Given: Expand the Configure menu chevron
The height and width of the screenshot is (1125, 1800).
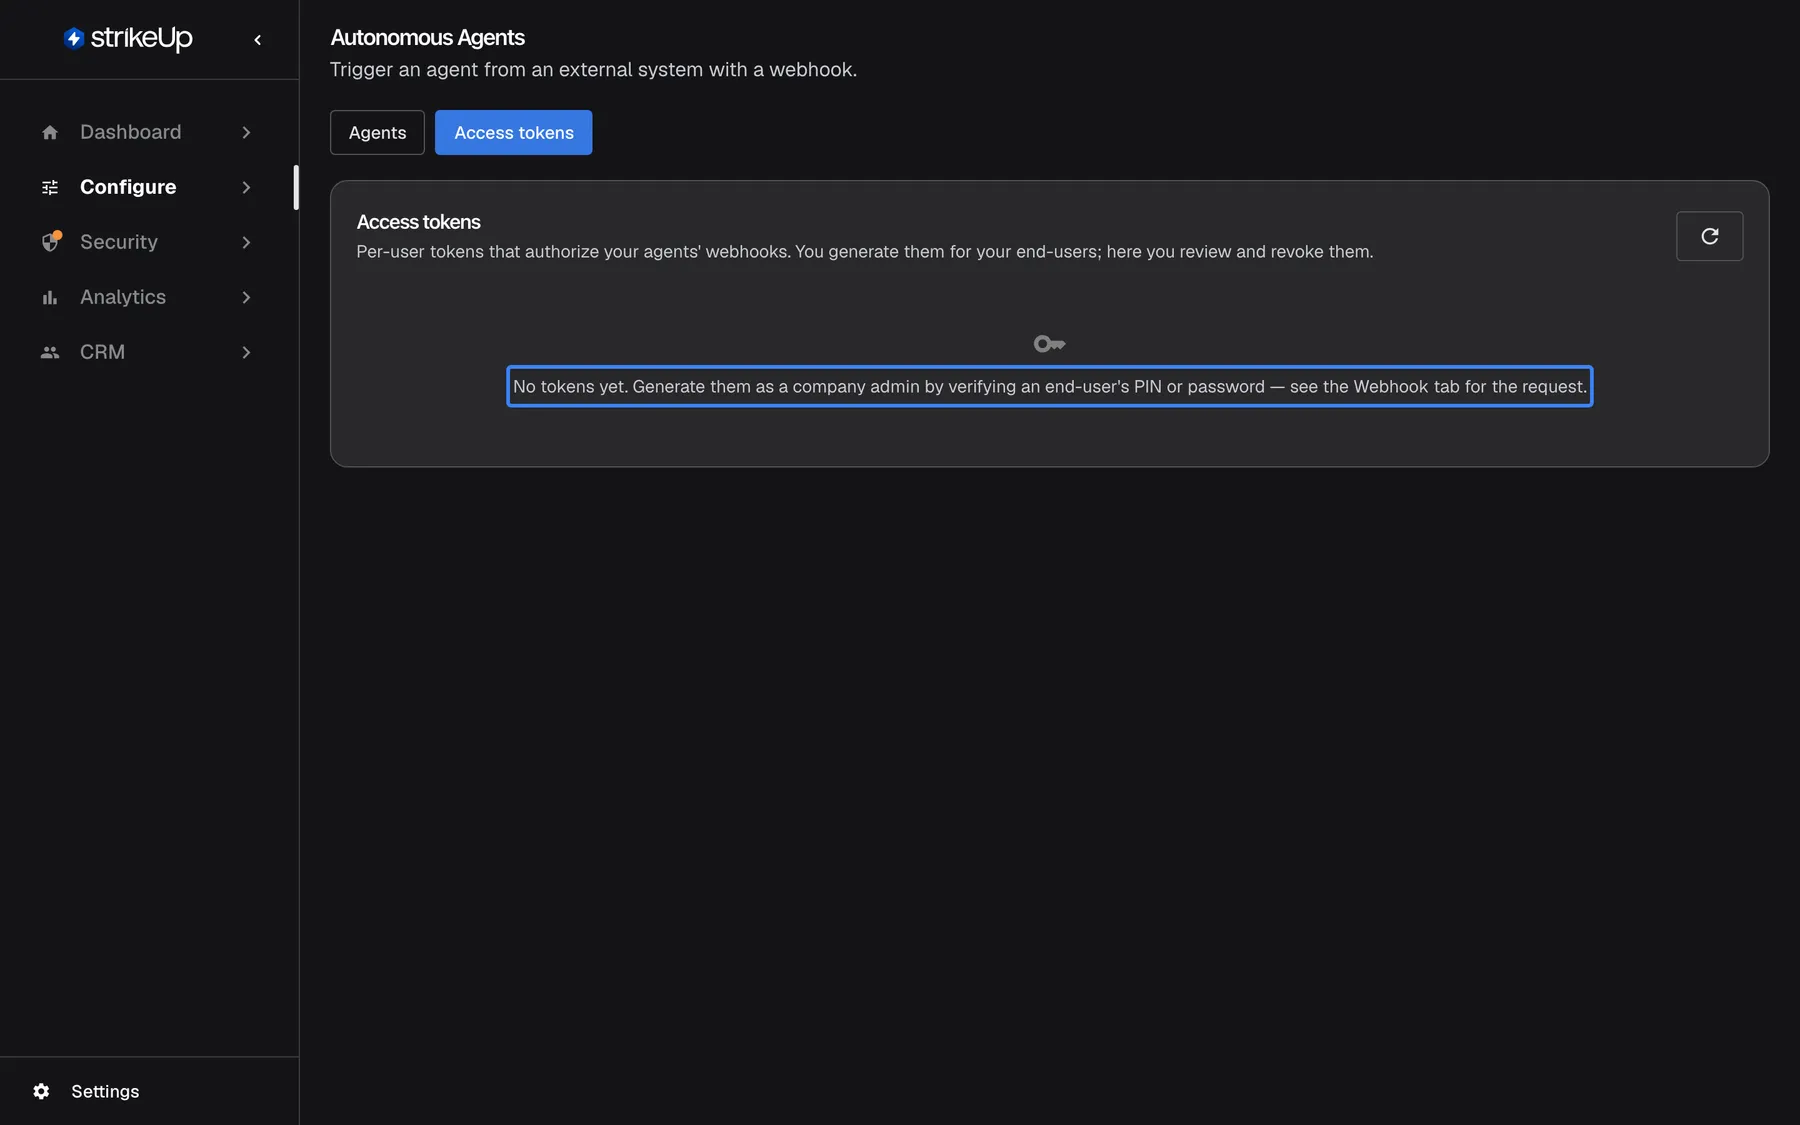Looking at the screenshot, I should point(246,187).
